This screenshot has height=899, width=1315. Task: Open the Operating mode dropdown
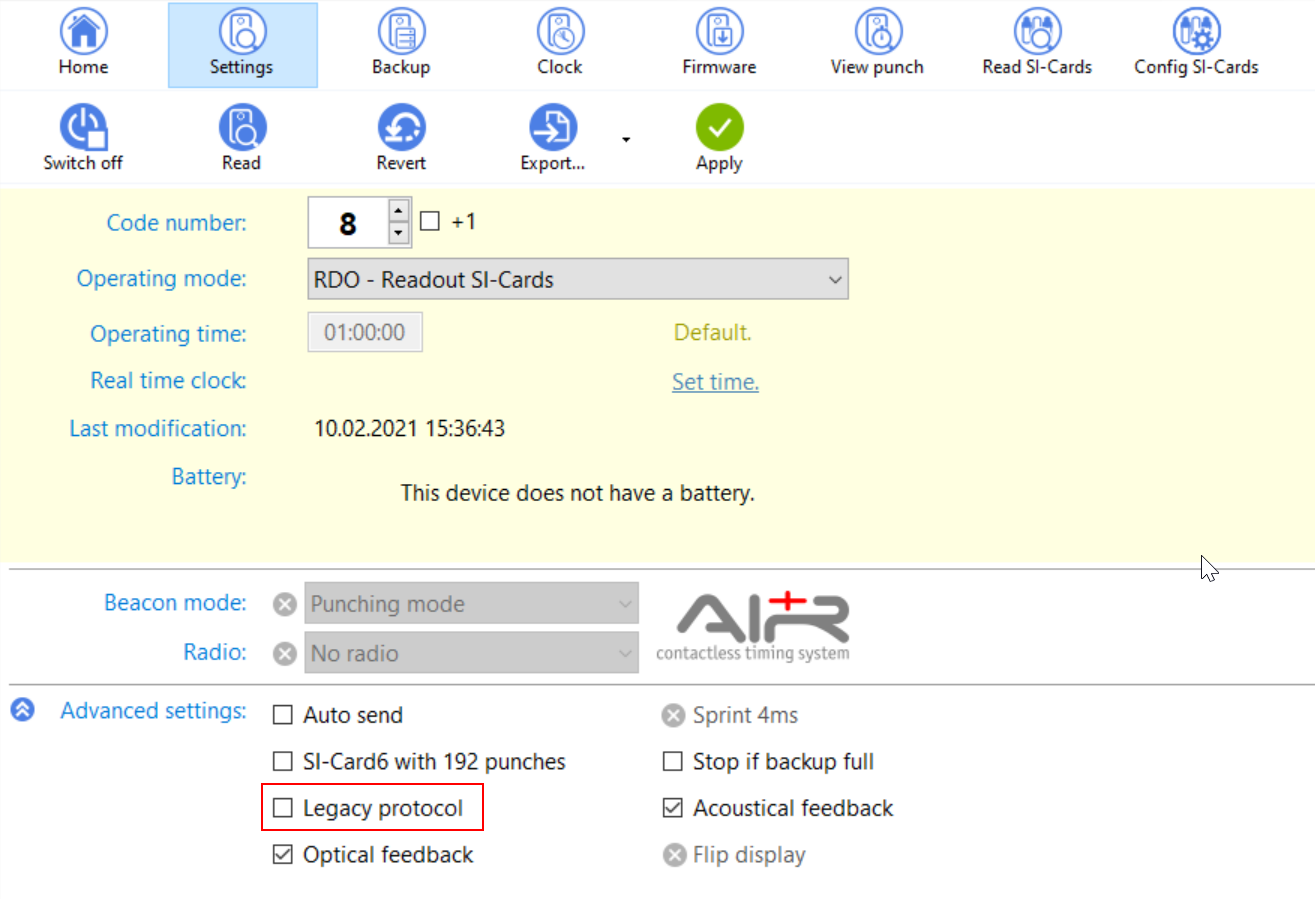[577, 280]
